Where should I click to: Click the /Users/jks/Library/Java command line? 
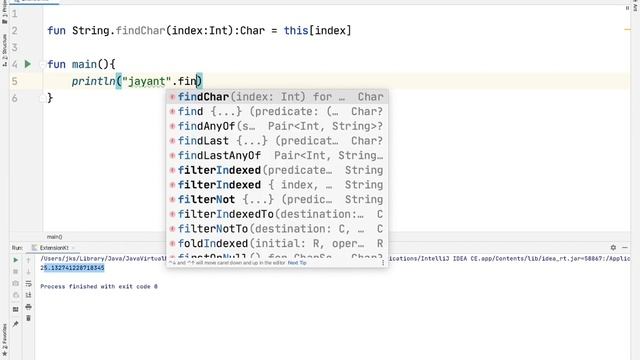click(103, 259)
